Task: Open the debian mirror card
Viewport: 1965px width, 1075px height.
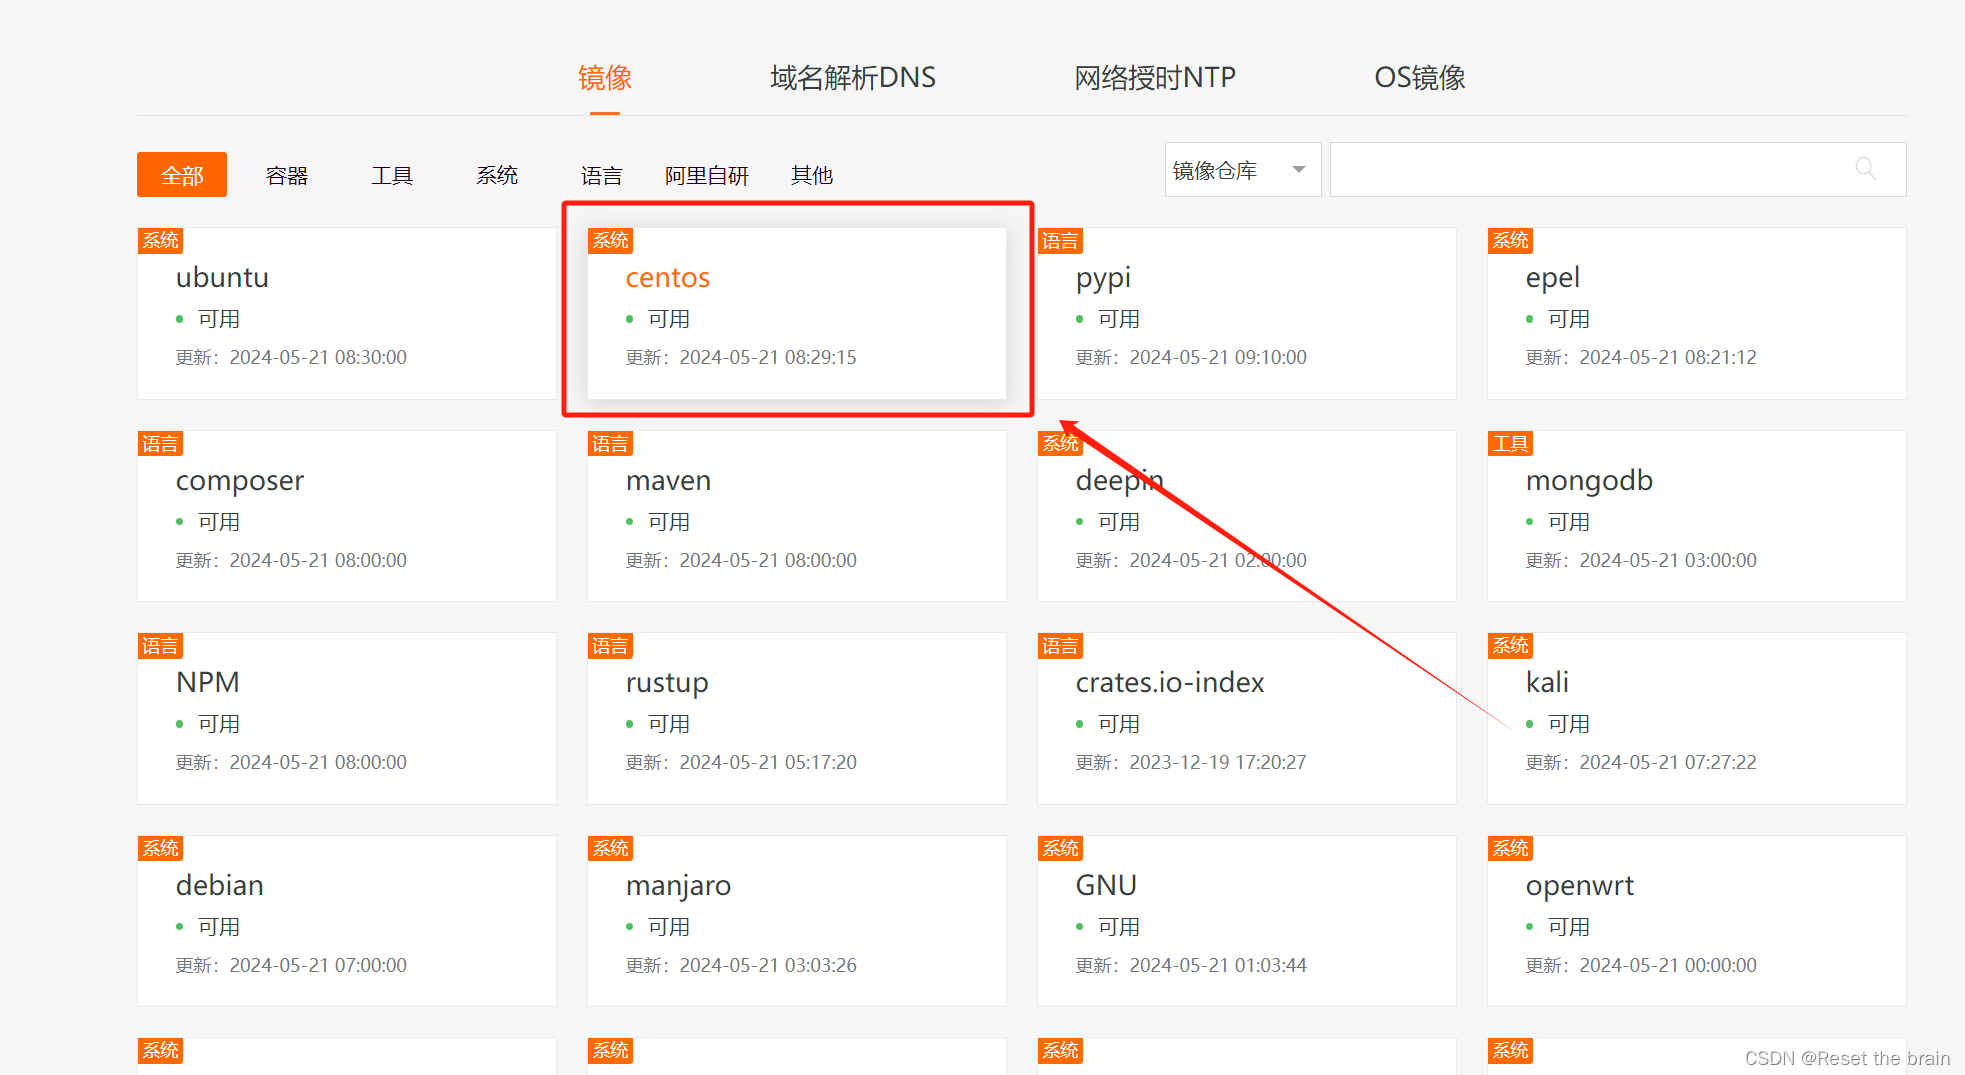Action: [x=347, y=921]
